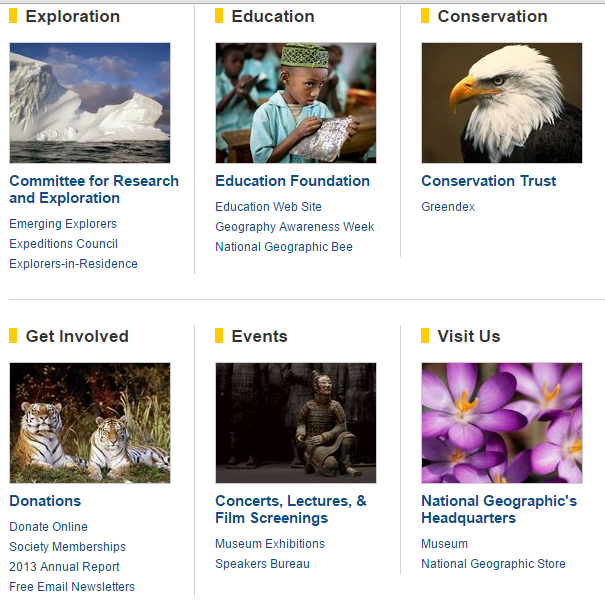The width and height of the screenshot is (605, 600).
Task: Click the bald eagle Conservation image
Action: (501, 103)
